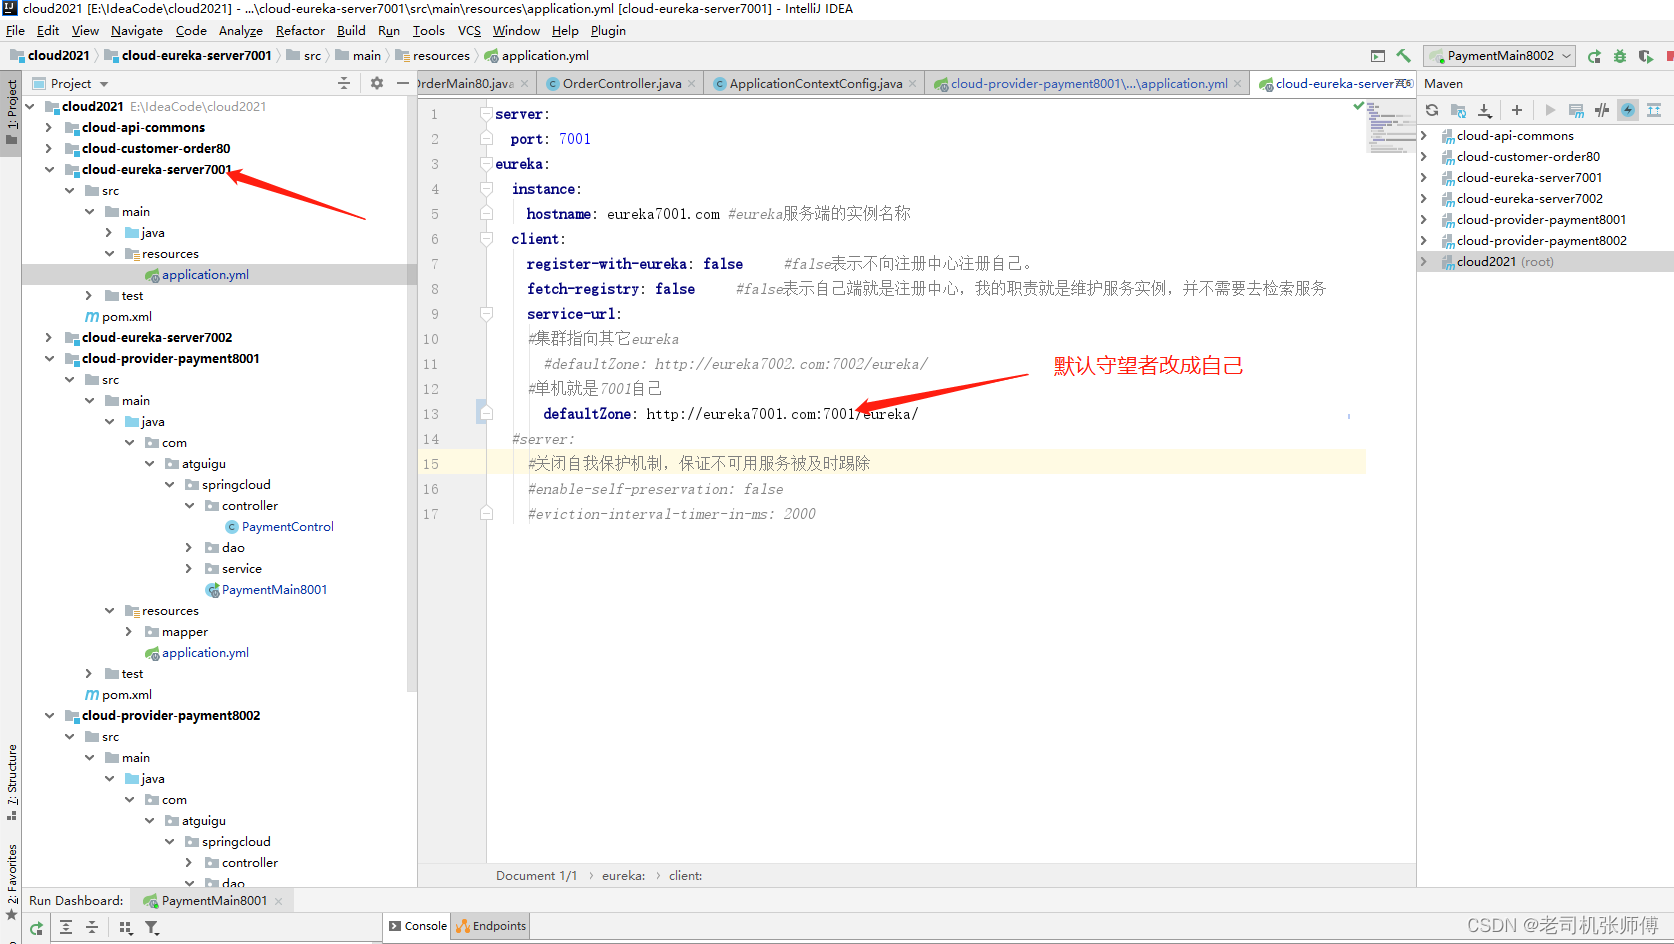Image resolution: width=1674 pixels, height=944 pixels.
Task: Click Maven Collapse All icon
Action: click(x=1654, y=110)
